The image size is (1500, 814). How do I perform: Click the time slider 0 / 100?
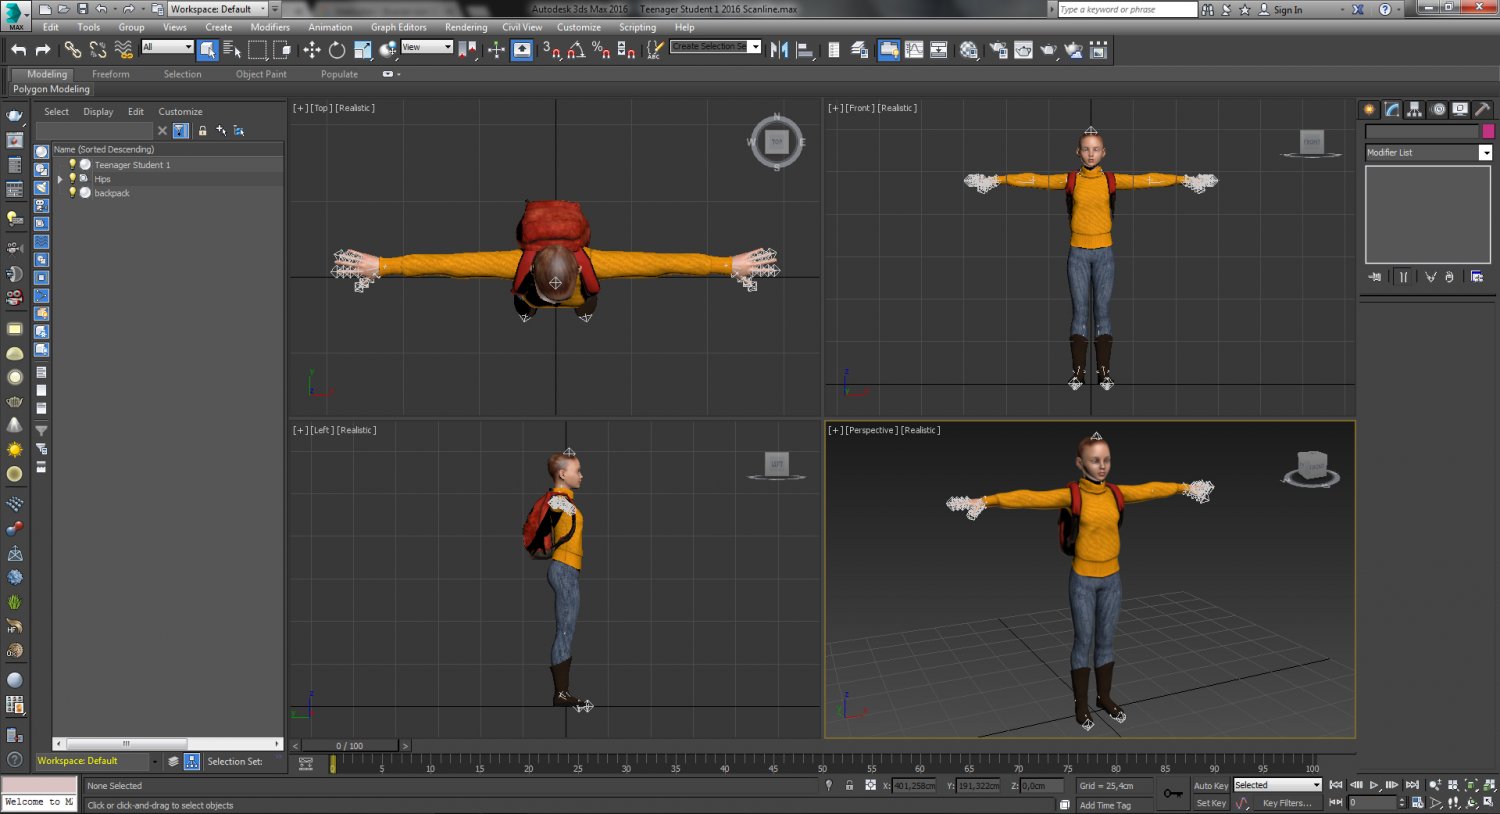350,745
